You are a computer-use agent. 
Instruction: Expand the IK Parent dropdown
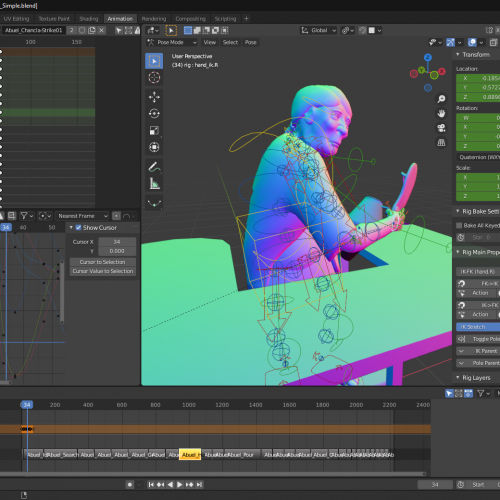(x=478, y=351)
